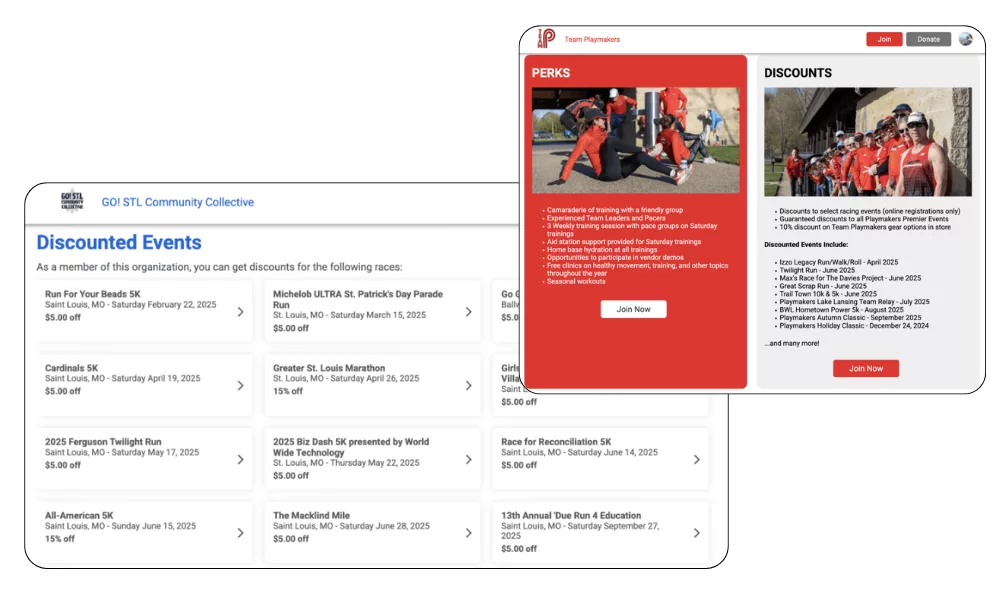Screen dimensions: 1000x600
Task: Click the GO! STL Community Collective logo
Action: pyautogui.click(x=72, y=201)
